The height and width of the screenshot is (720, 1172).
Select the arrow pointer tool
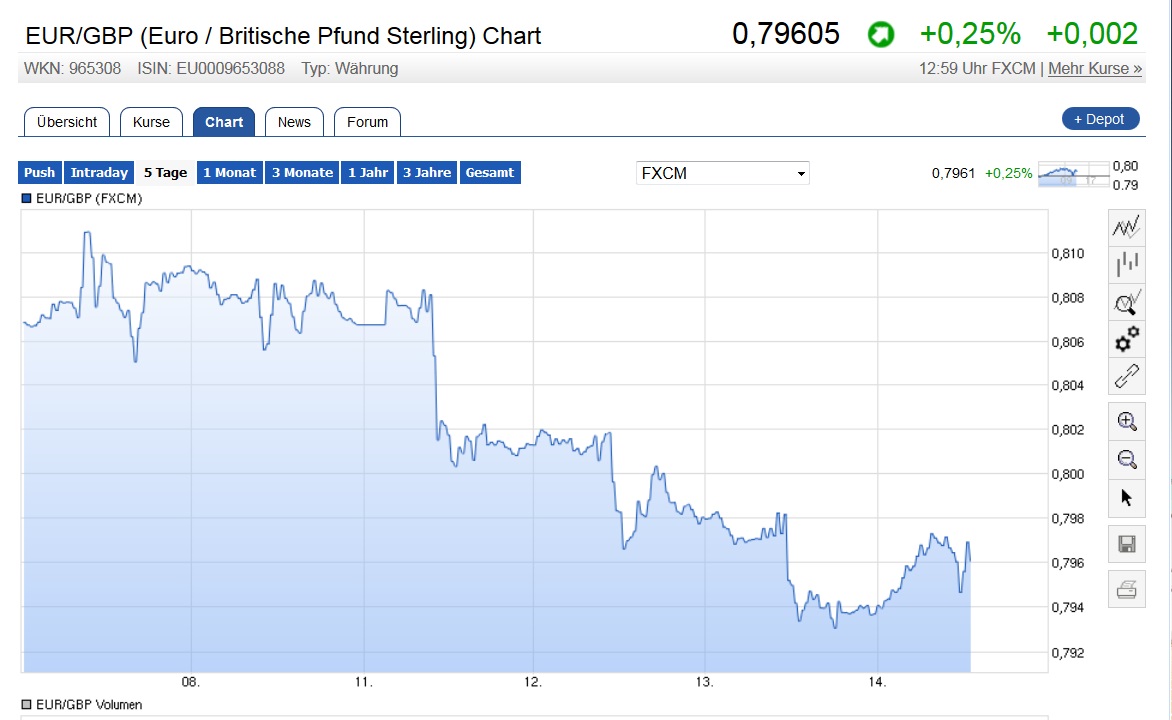point(1126,497)
